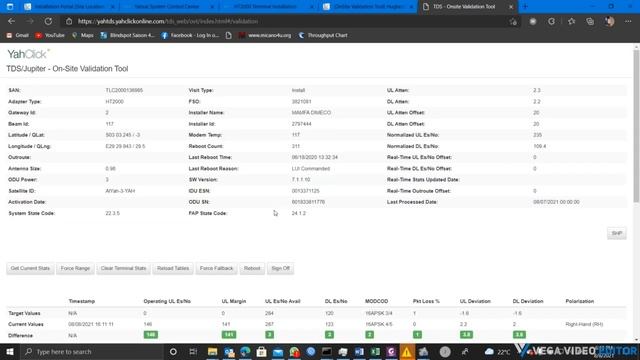Click the address bar URL field
Viewport: 640px width, 360px height.
click(x=286, y=21)
